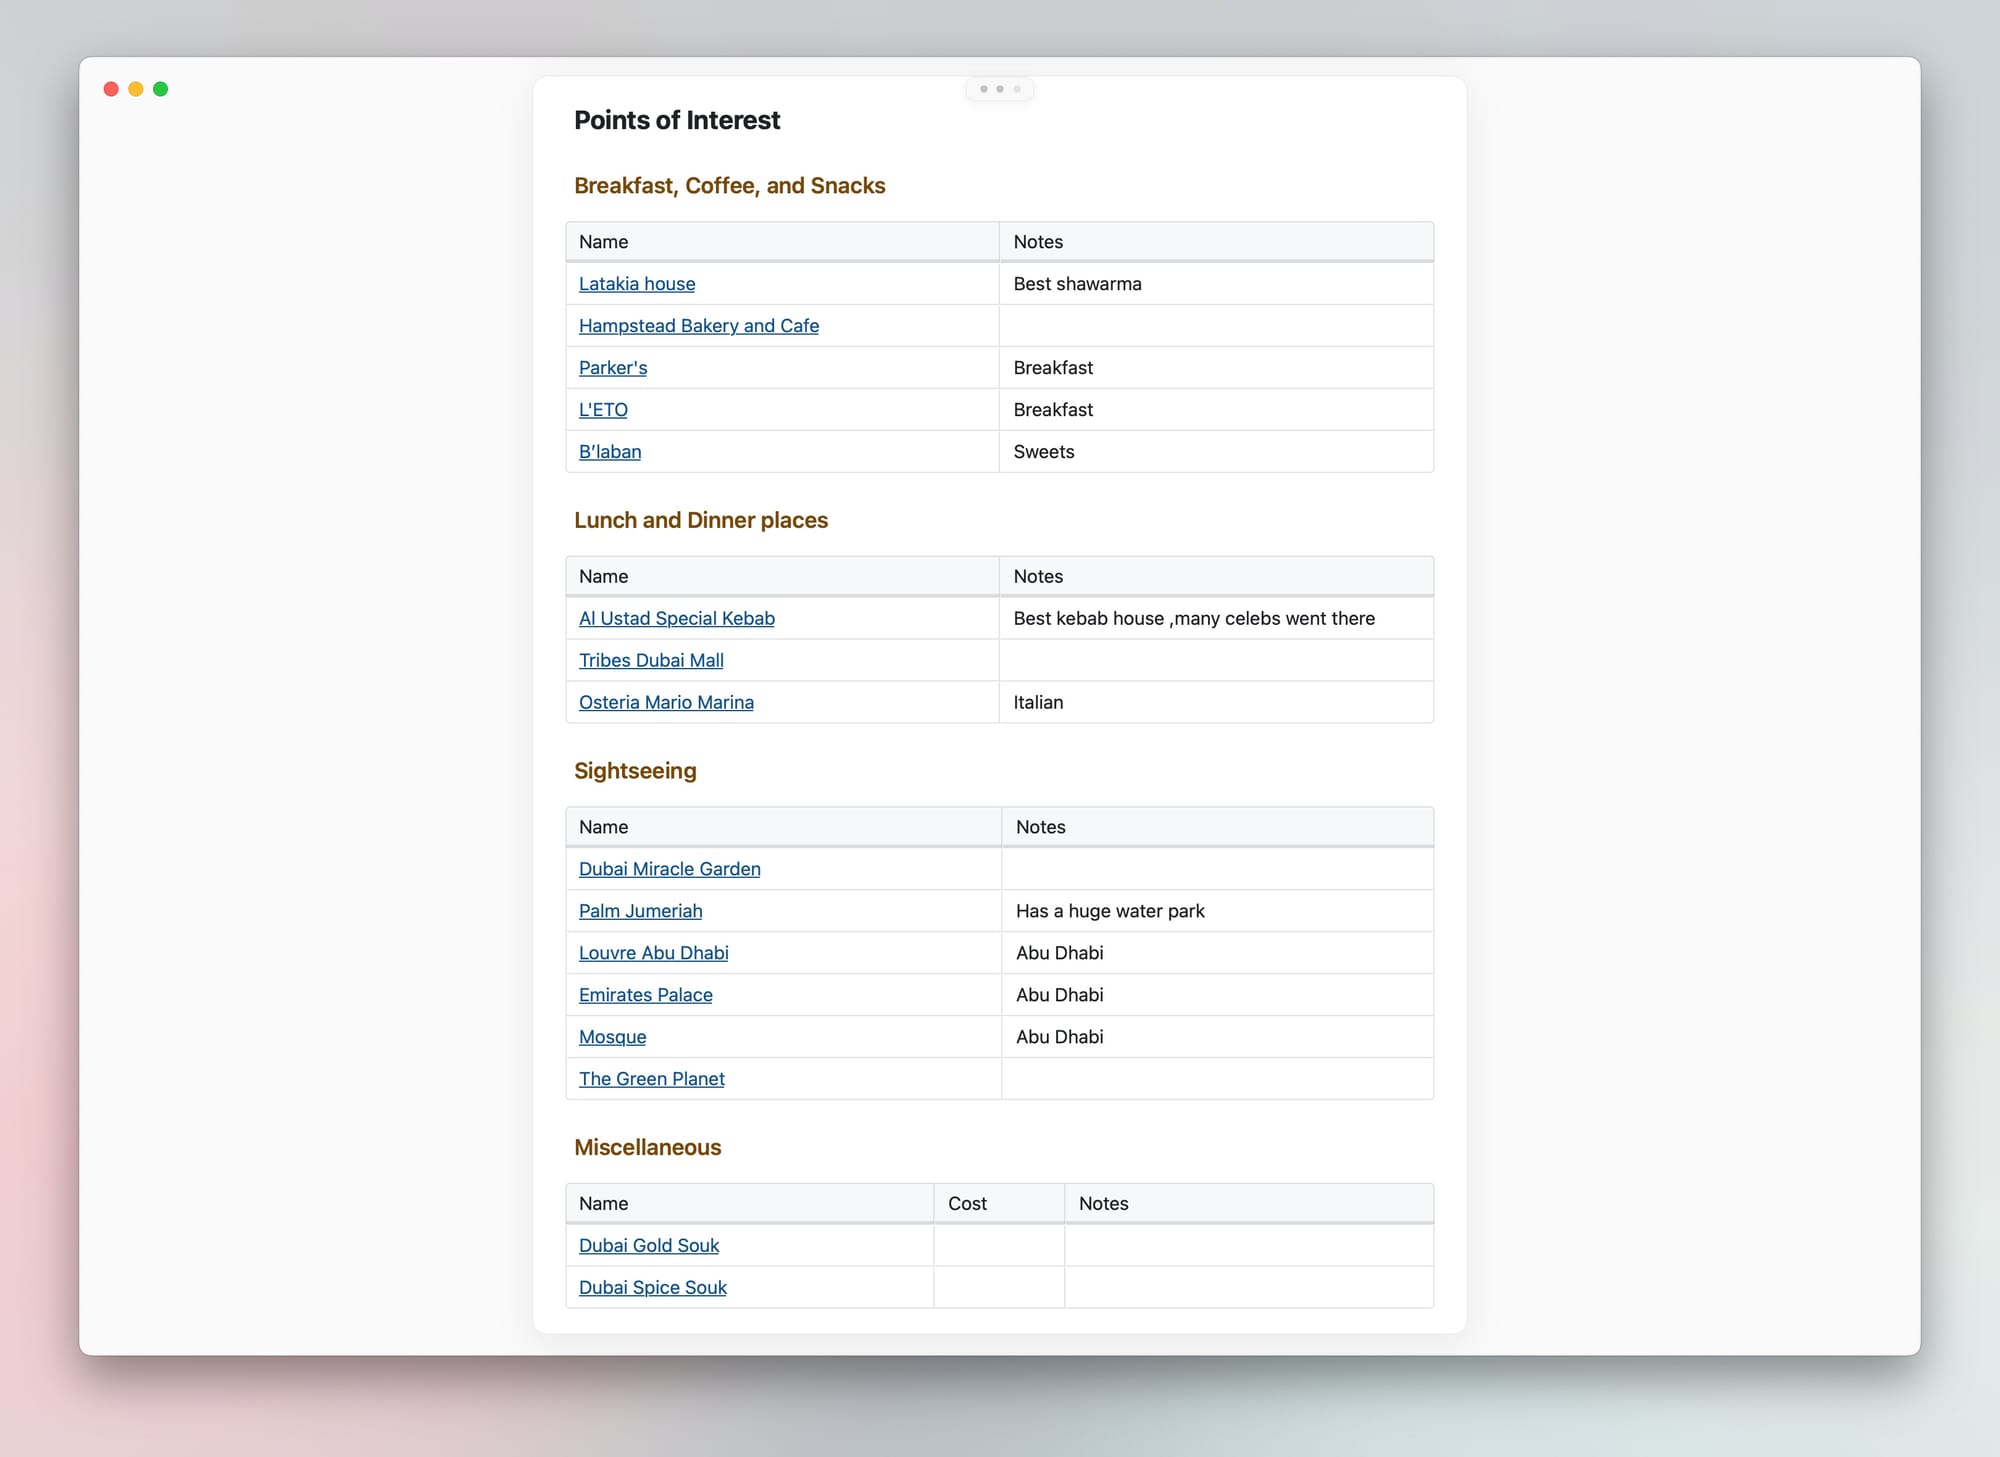Click the Dubai Miracle Garden link

pyautogui.click(x=669, y=868)
